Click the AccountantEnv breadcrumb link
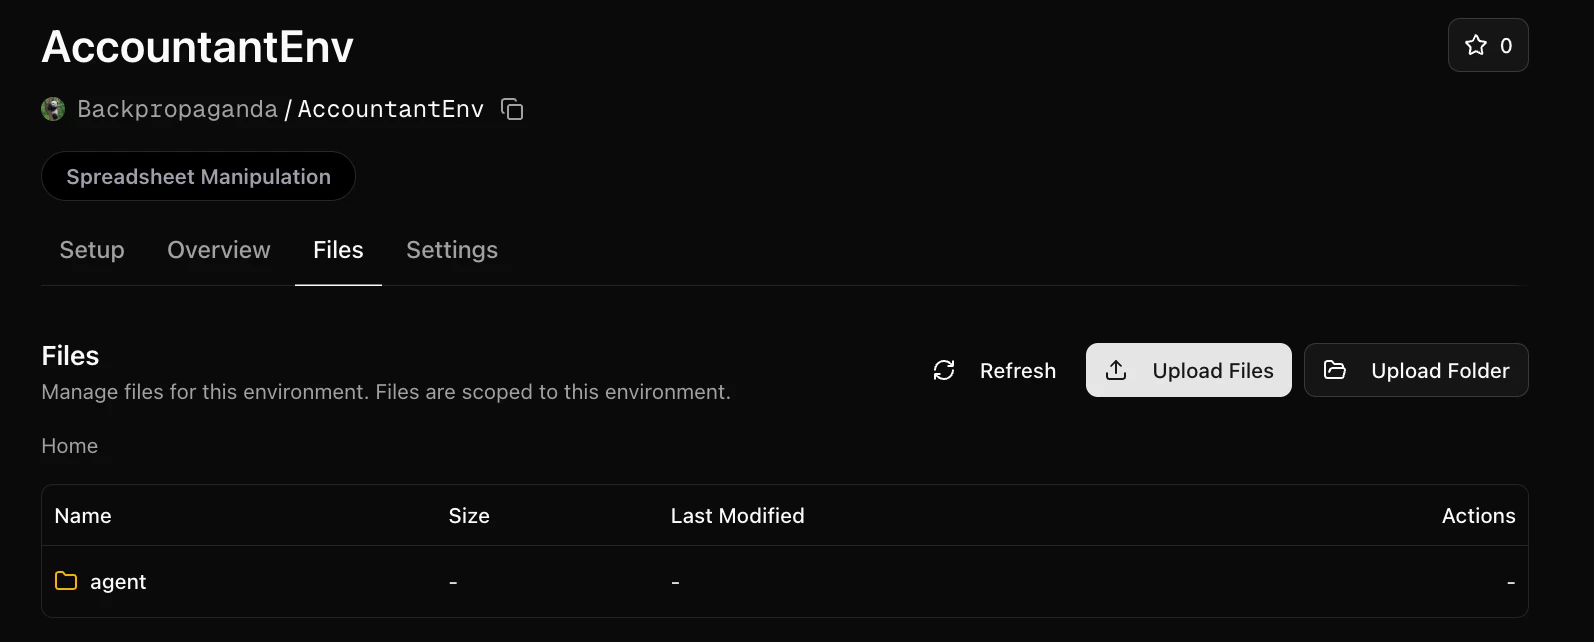 (390, 109)
